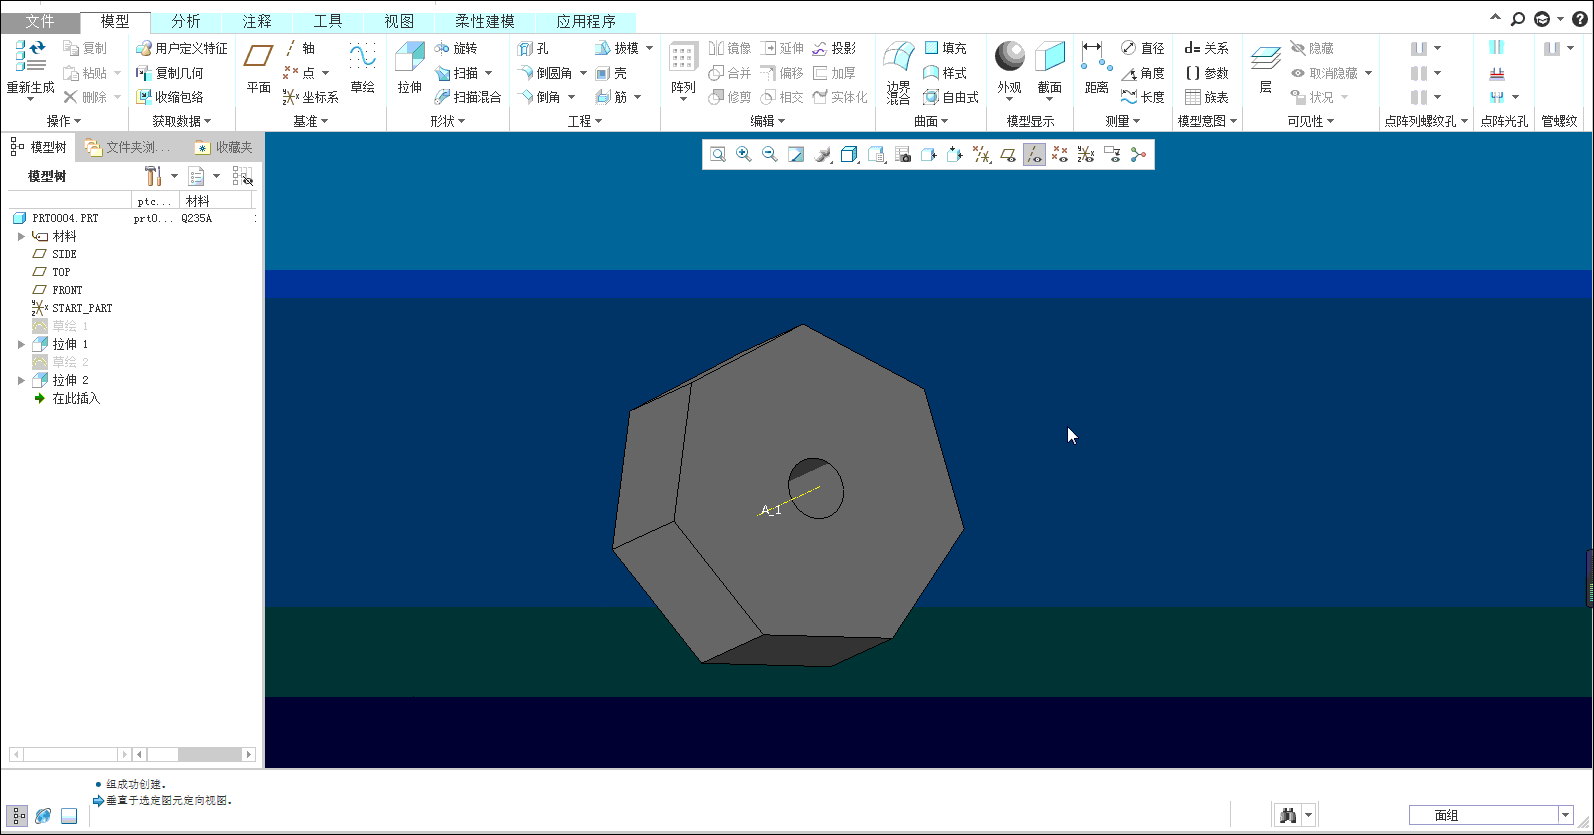This screenshot has width=1594, height=835.
Task: Toggle plane display in graphics toolbar
Action: tap(1008, 154)
